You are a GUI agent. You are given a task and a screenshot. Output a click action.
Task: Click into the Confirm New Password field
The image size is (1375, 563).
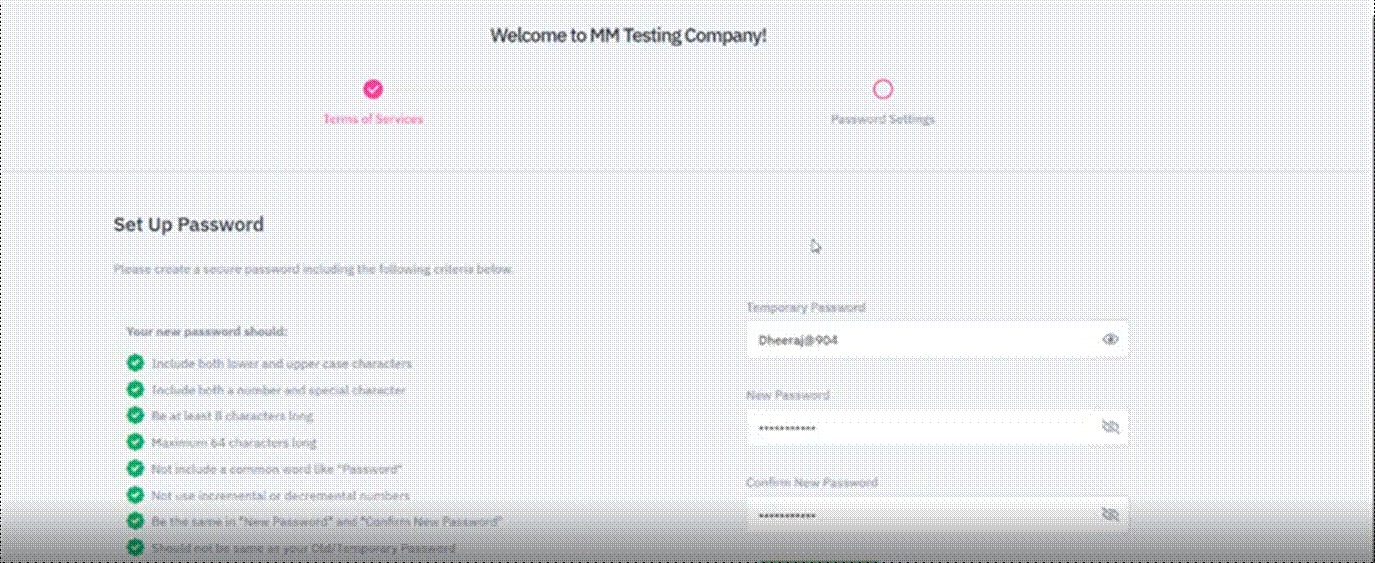click(x=920, y=514)
